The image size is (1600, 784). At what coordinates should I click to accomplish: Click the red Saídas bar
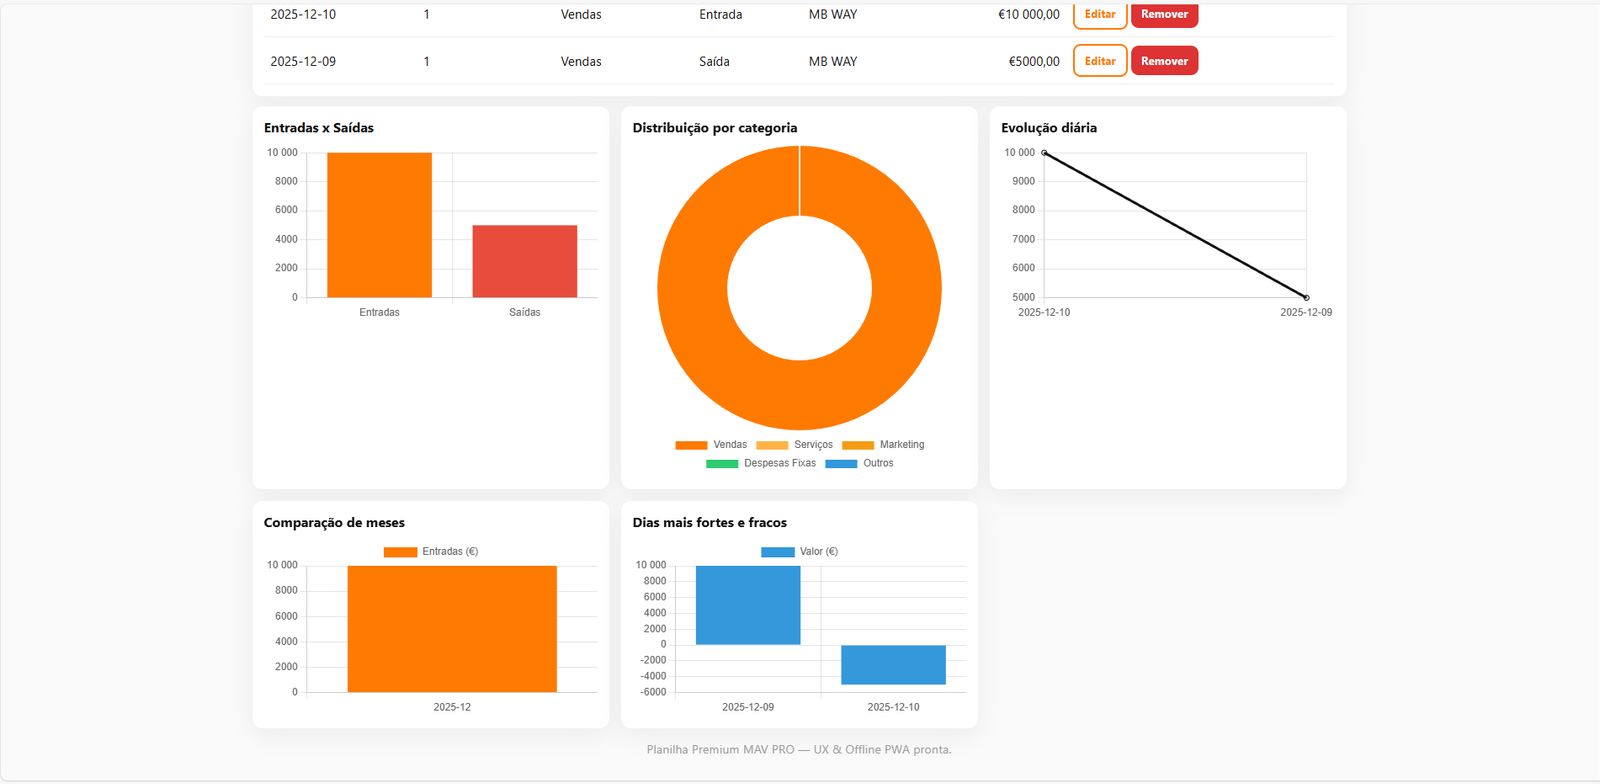tap(524, 261)
